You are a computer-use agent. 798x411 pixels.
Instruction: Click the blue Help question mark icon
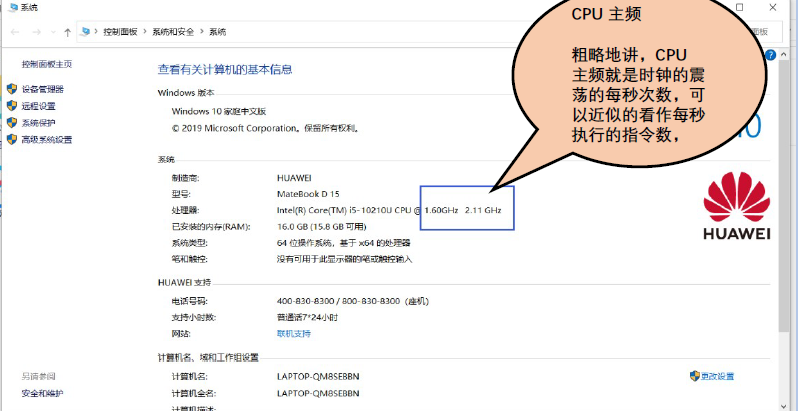tap(770, 55)
